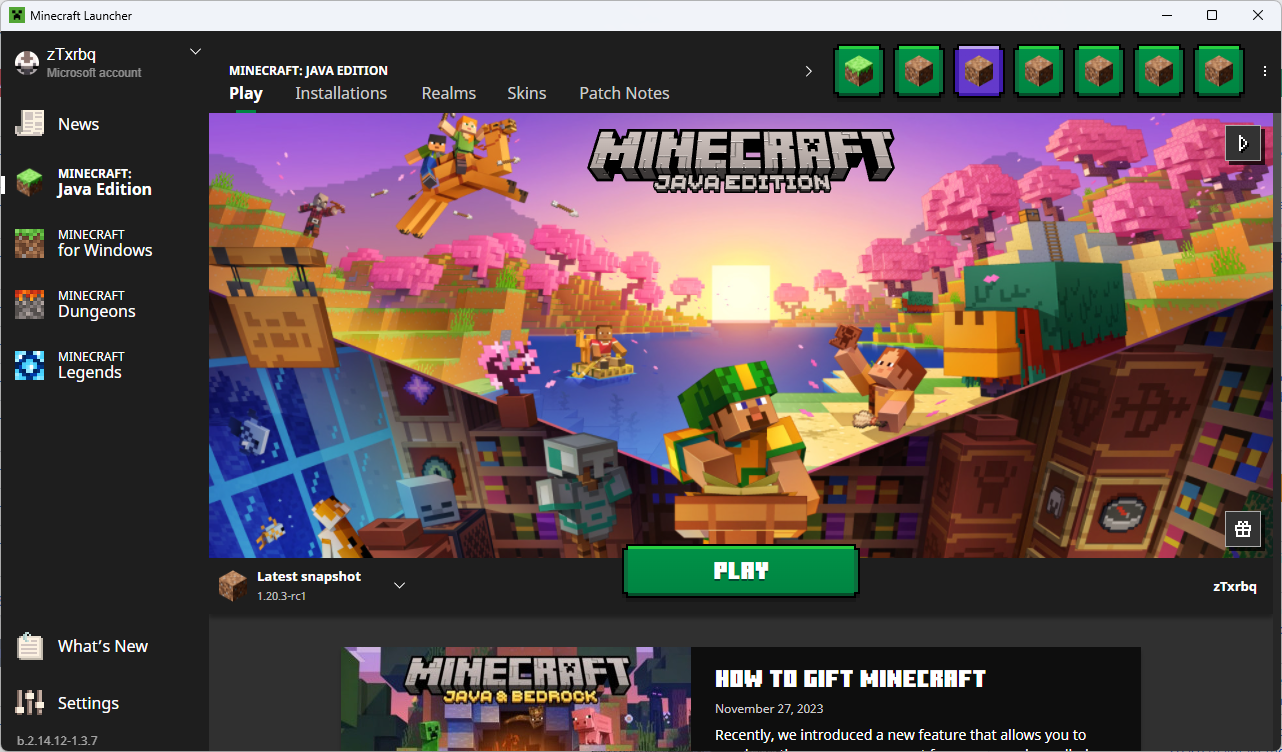Open the Latest snapshot version dropdown

pyautogui.click(x=399, y=585)
